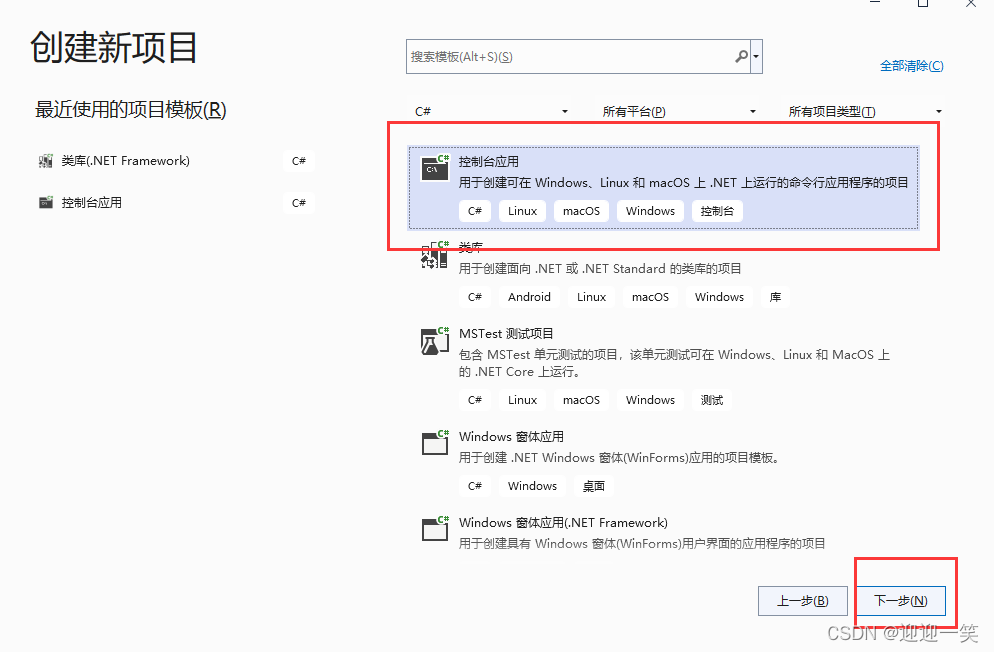Image resolution: width=994 pixels, height=652 pixels.
Task: Click the 下一步(N) next button
Action: point(901,601)
